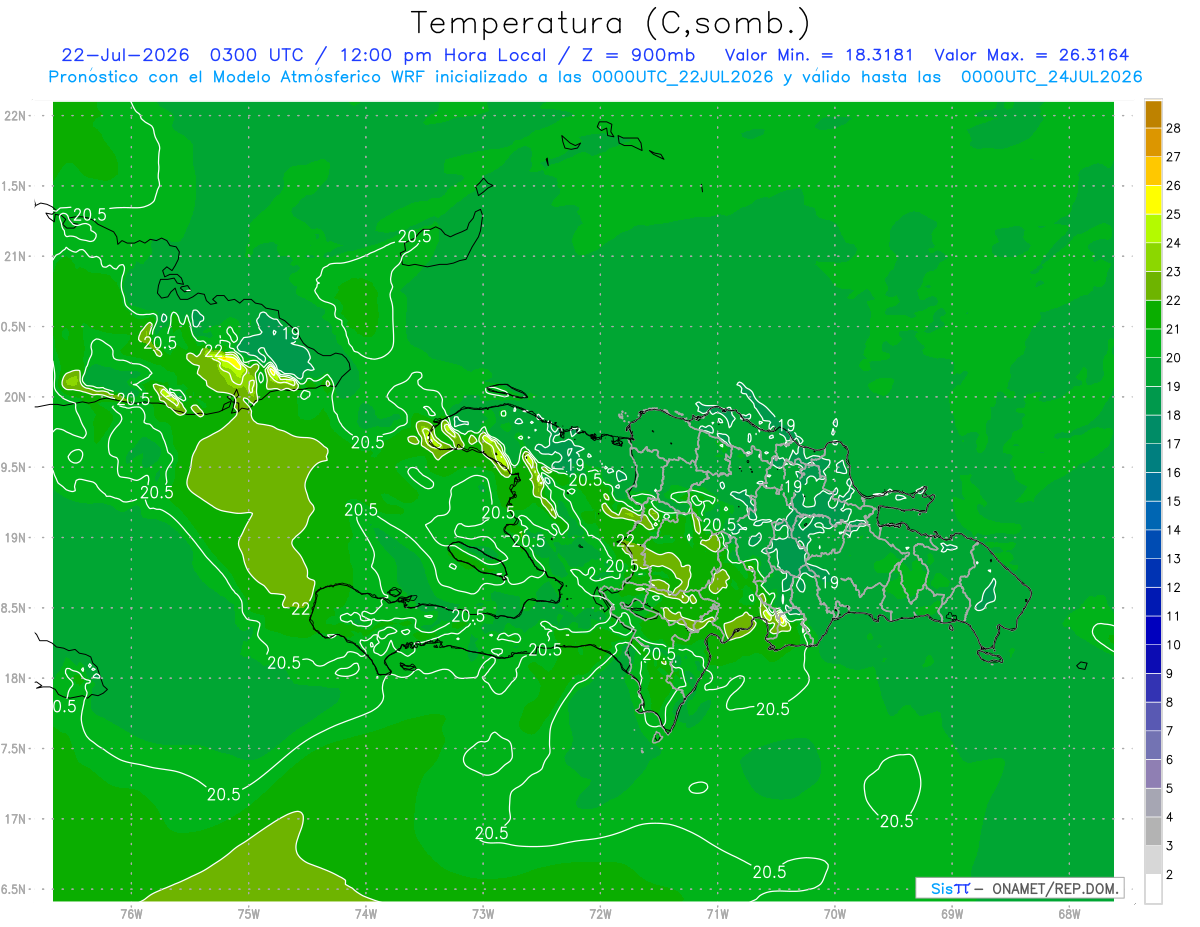Click the 'Temperatura (C,somb.)' chart title

click(x=611, y=23)
